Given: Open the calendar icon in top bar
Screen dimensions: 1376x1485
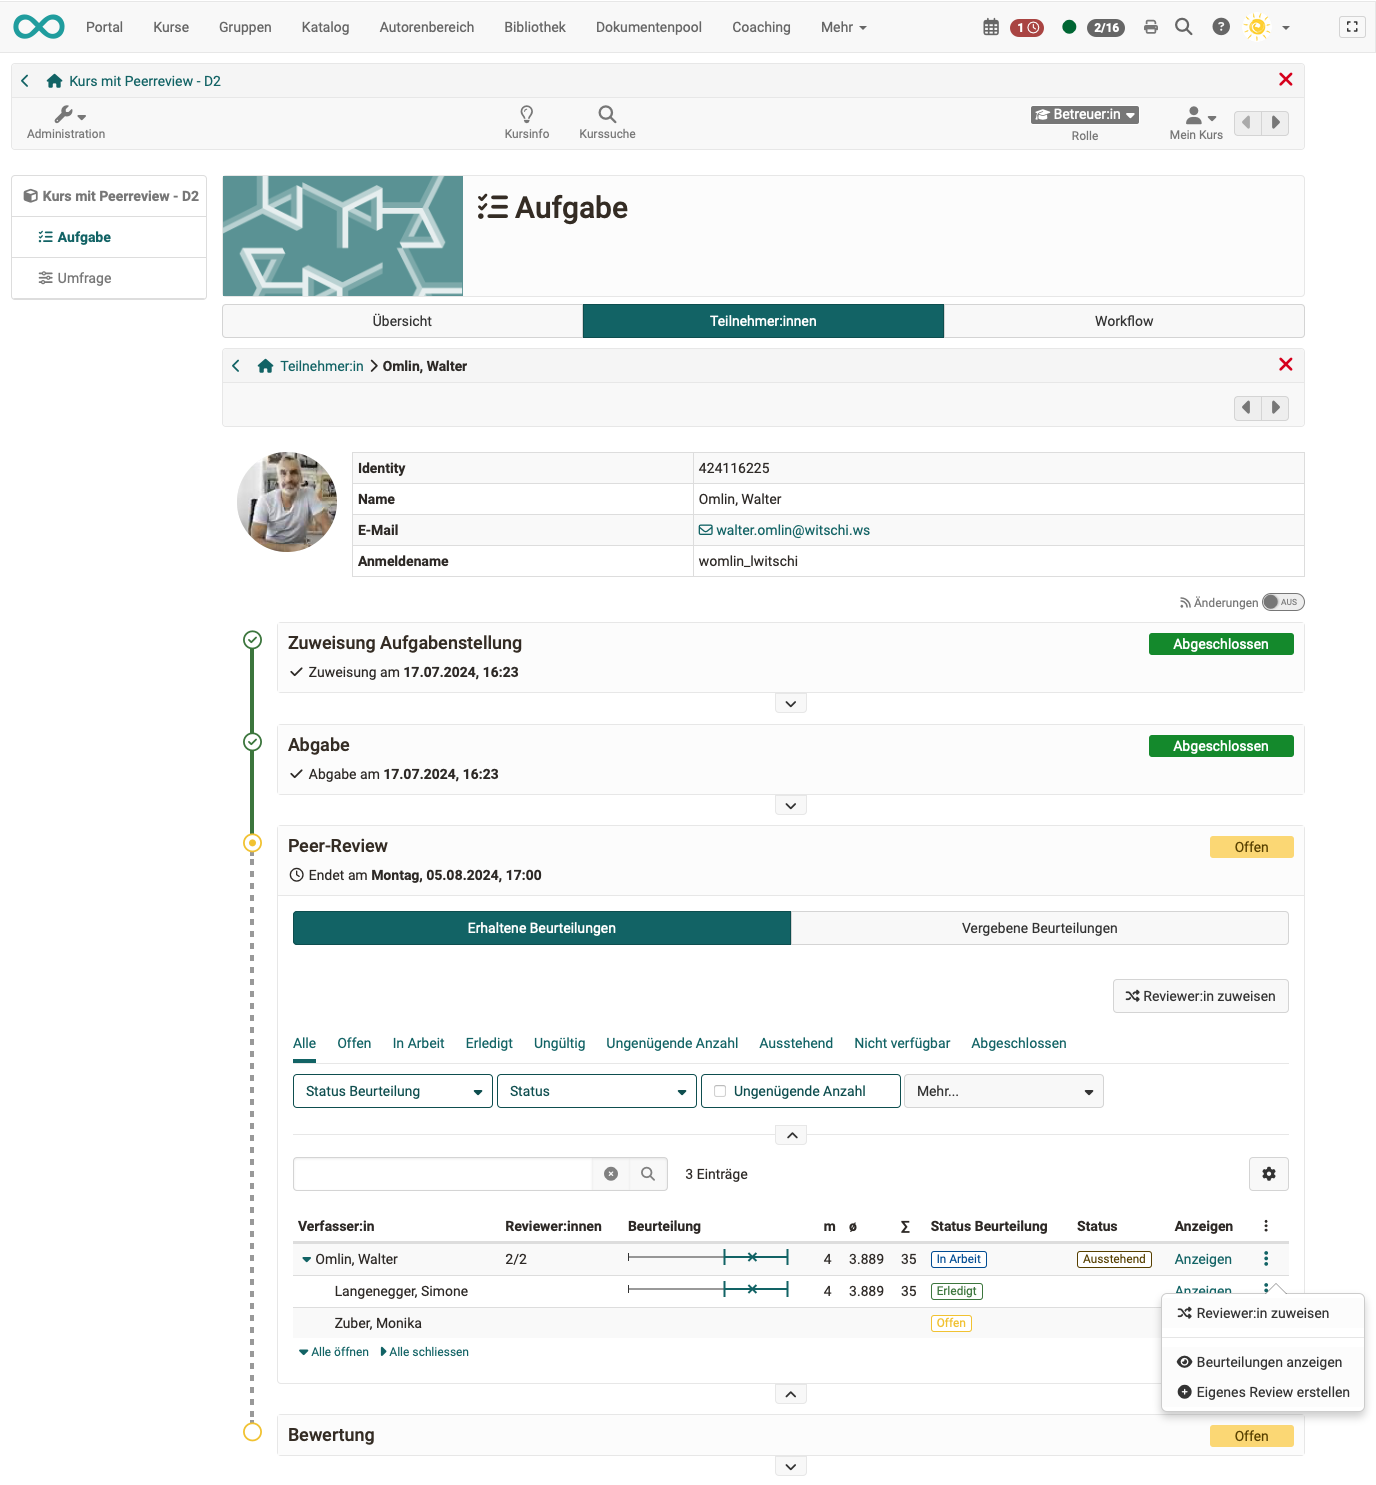Looking at the screenshot, I should click(990, 27).
